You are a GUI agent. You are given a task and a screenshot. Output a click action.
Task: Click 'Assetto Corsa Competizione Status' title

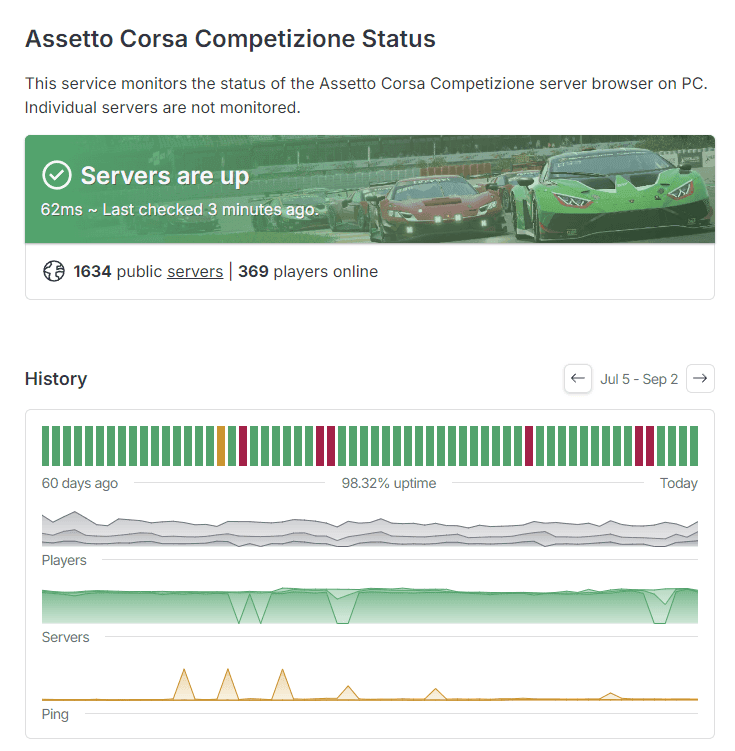pos(230,38)
